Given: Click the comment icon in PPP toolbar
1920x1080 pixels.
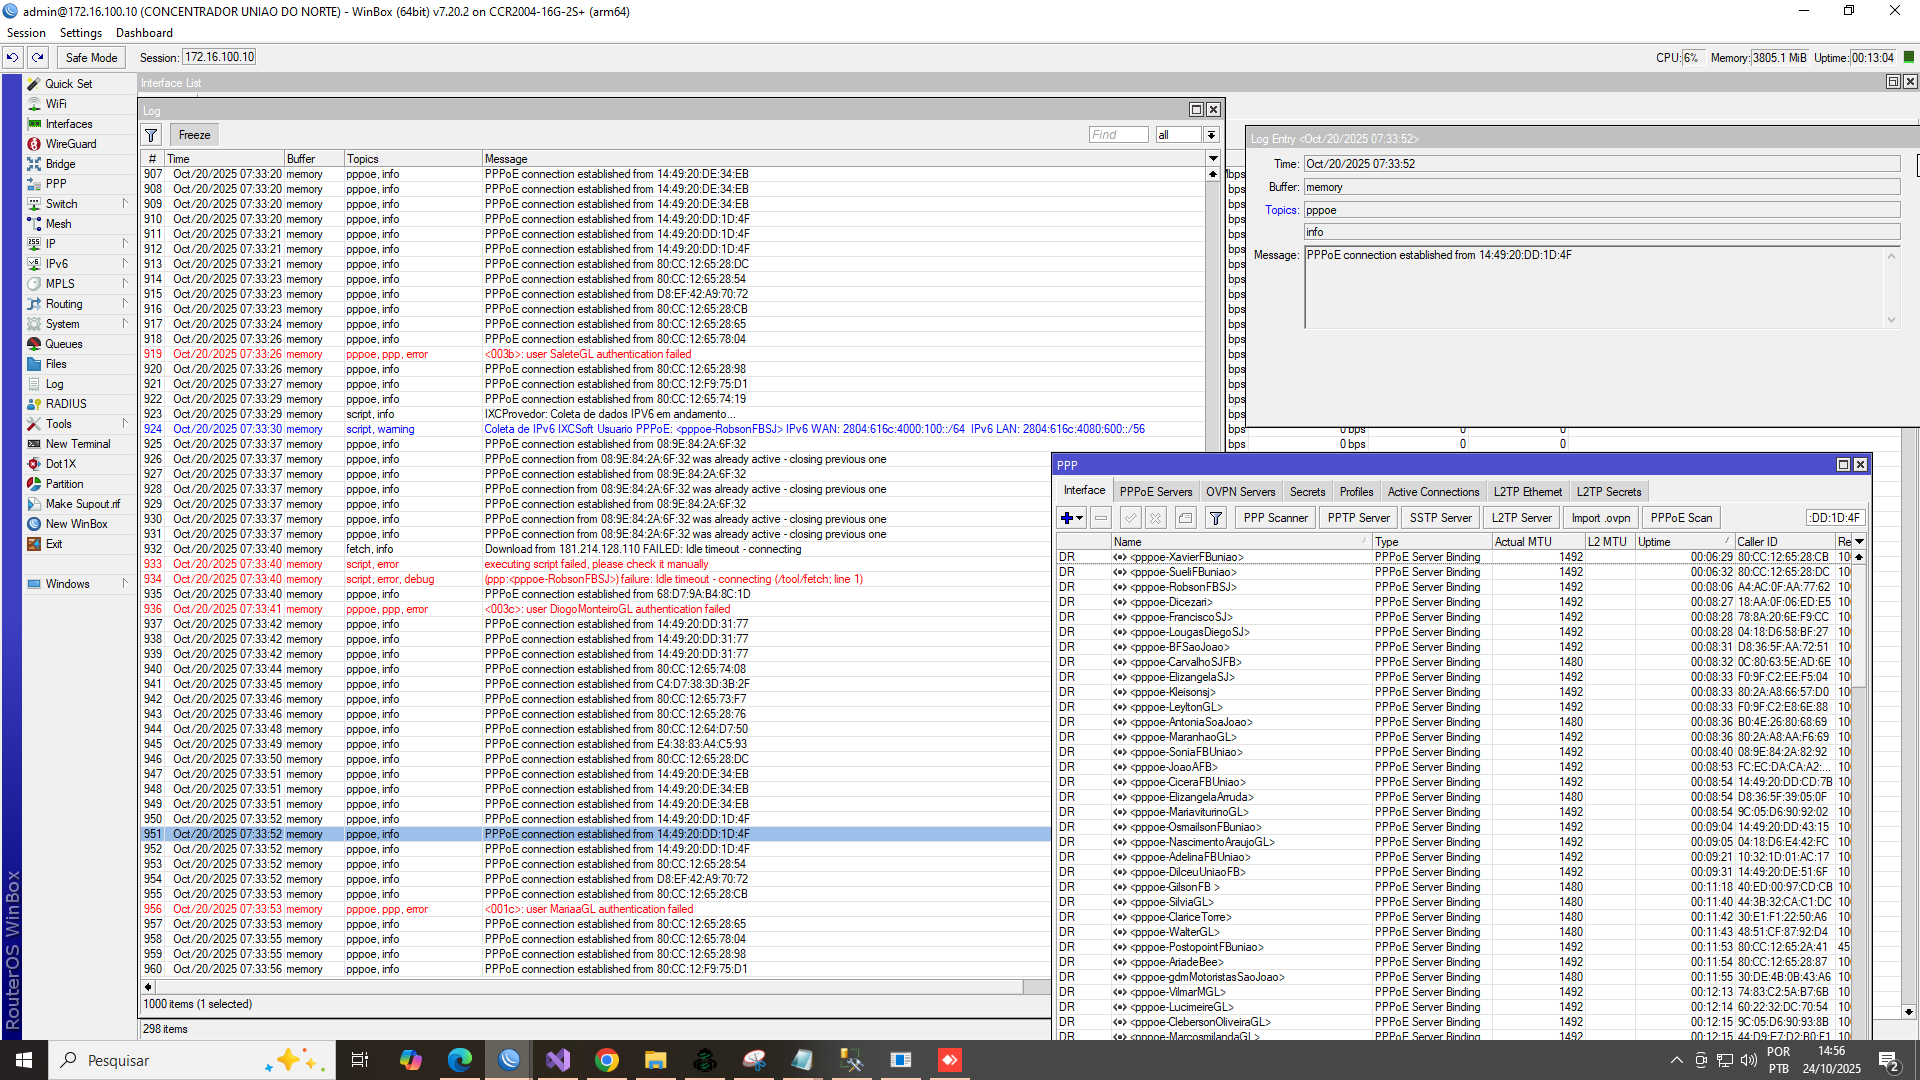Looking at the screenshot, I should tap(1185, 518).
